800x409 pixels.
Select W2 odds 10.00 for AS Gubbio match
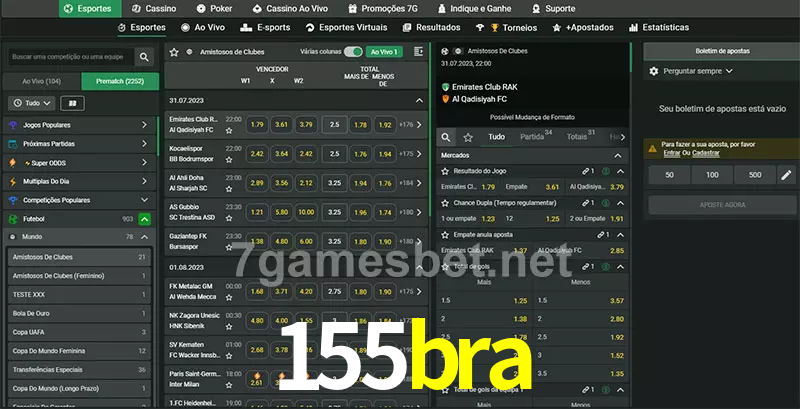[306, 212]
